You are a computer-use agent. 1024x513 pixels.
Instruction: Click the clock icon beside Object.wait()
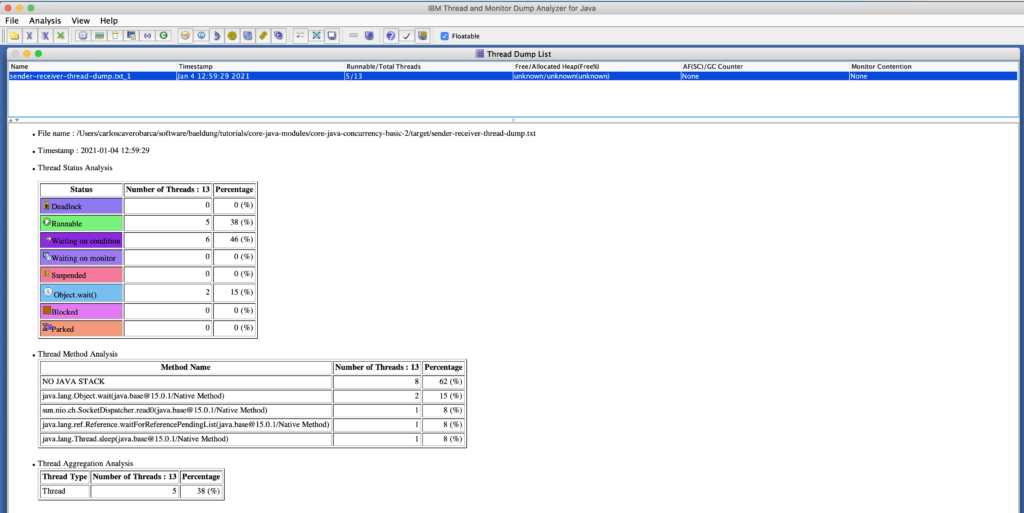coord(46,294)
